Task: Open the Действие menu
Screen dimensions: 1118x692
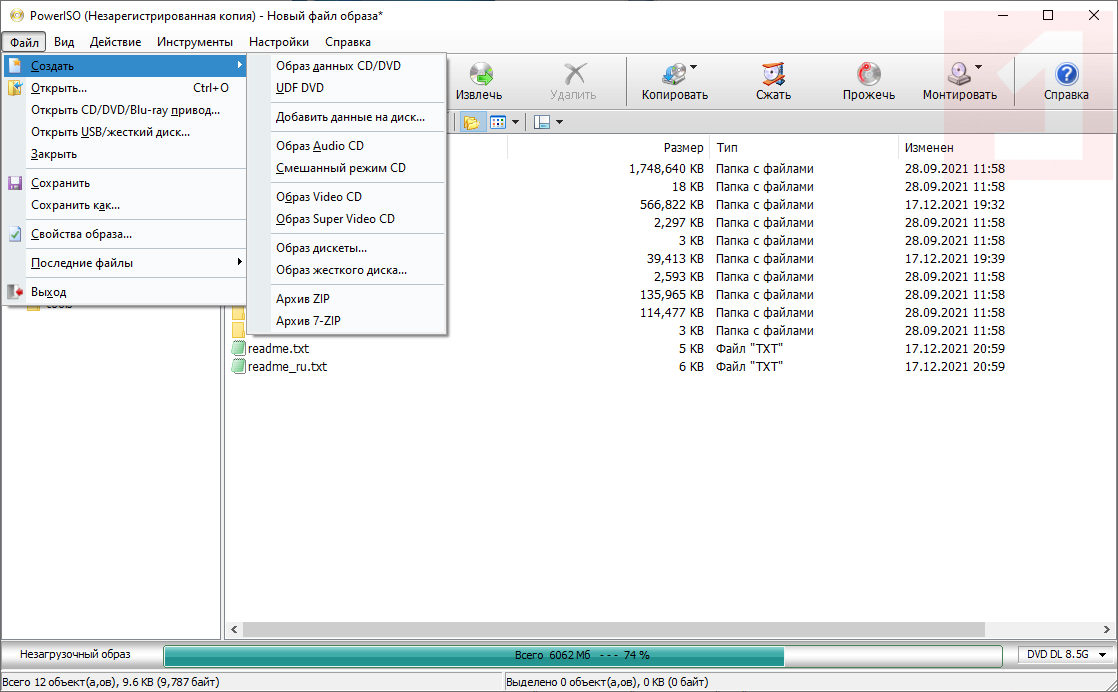Action: tap(116, 42)
